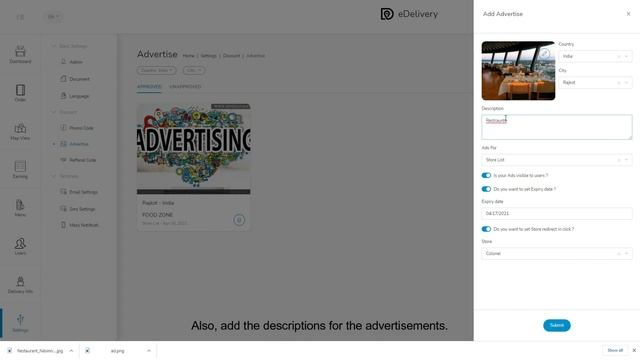Click the eDelivery logo

click(x=409, y=14)
